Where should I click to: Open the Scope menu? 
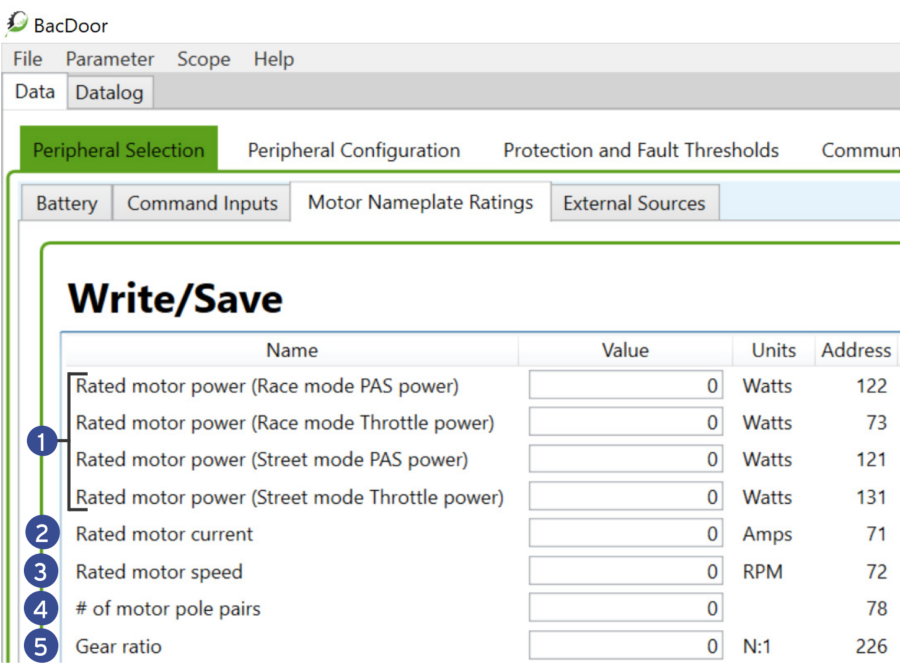(203, 59)
